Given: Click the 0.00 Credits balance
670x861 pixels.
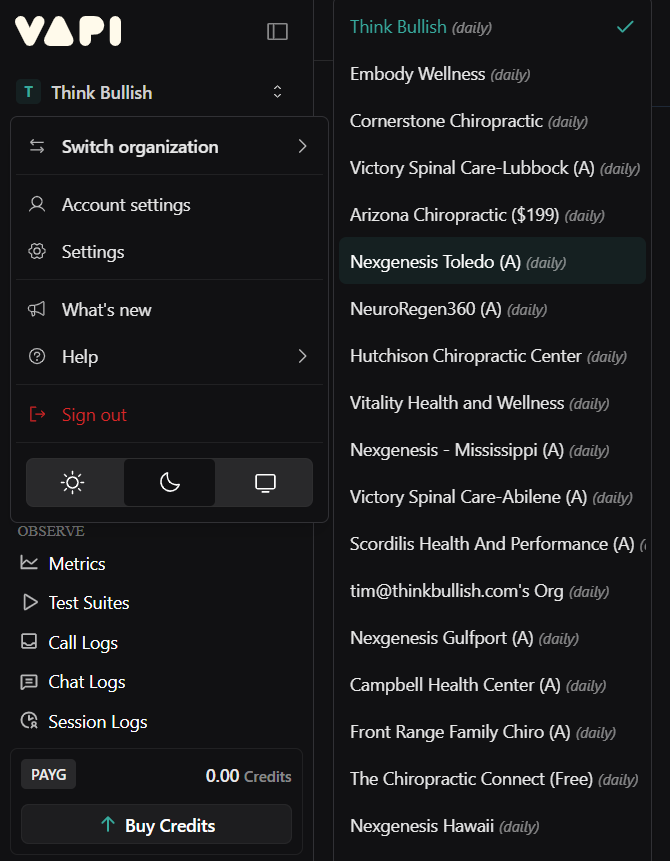Looking at the screenshot, I should click(x=248, y=775).
